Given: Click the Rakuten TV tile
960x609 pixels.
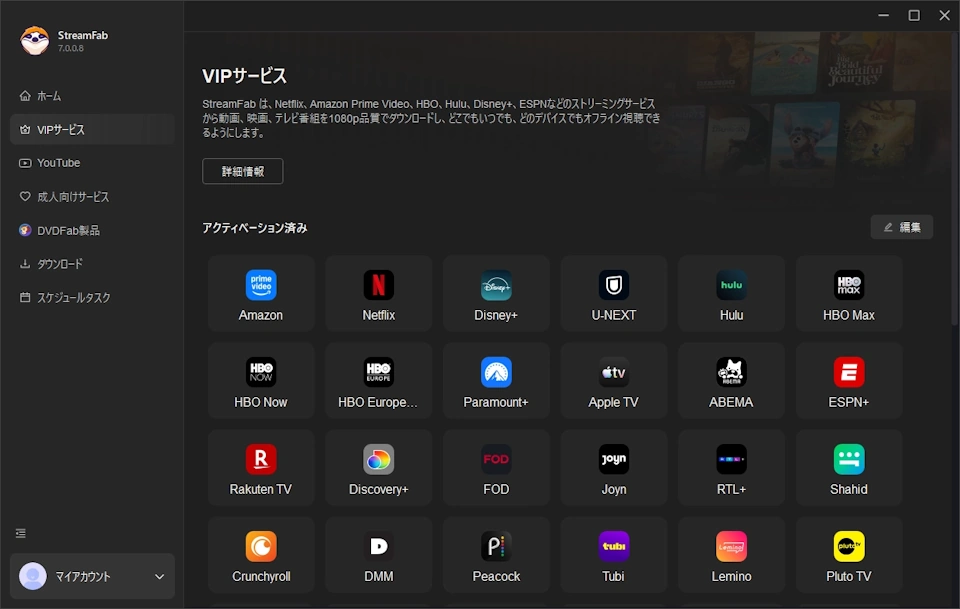Looking at the screenshot, I should [x=261, y=467].
